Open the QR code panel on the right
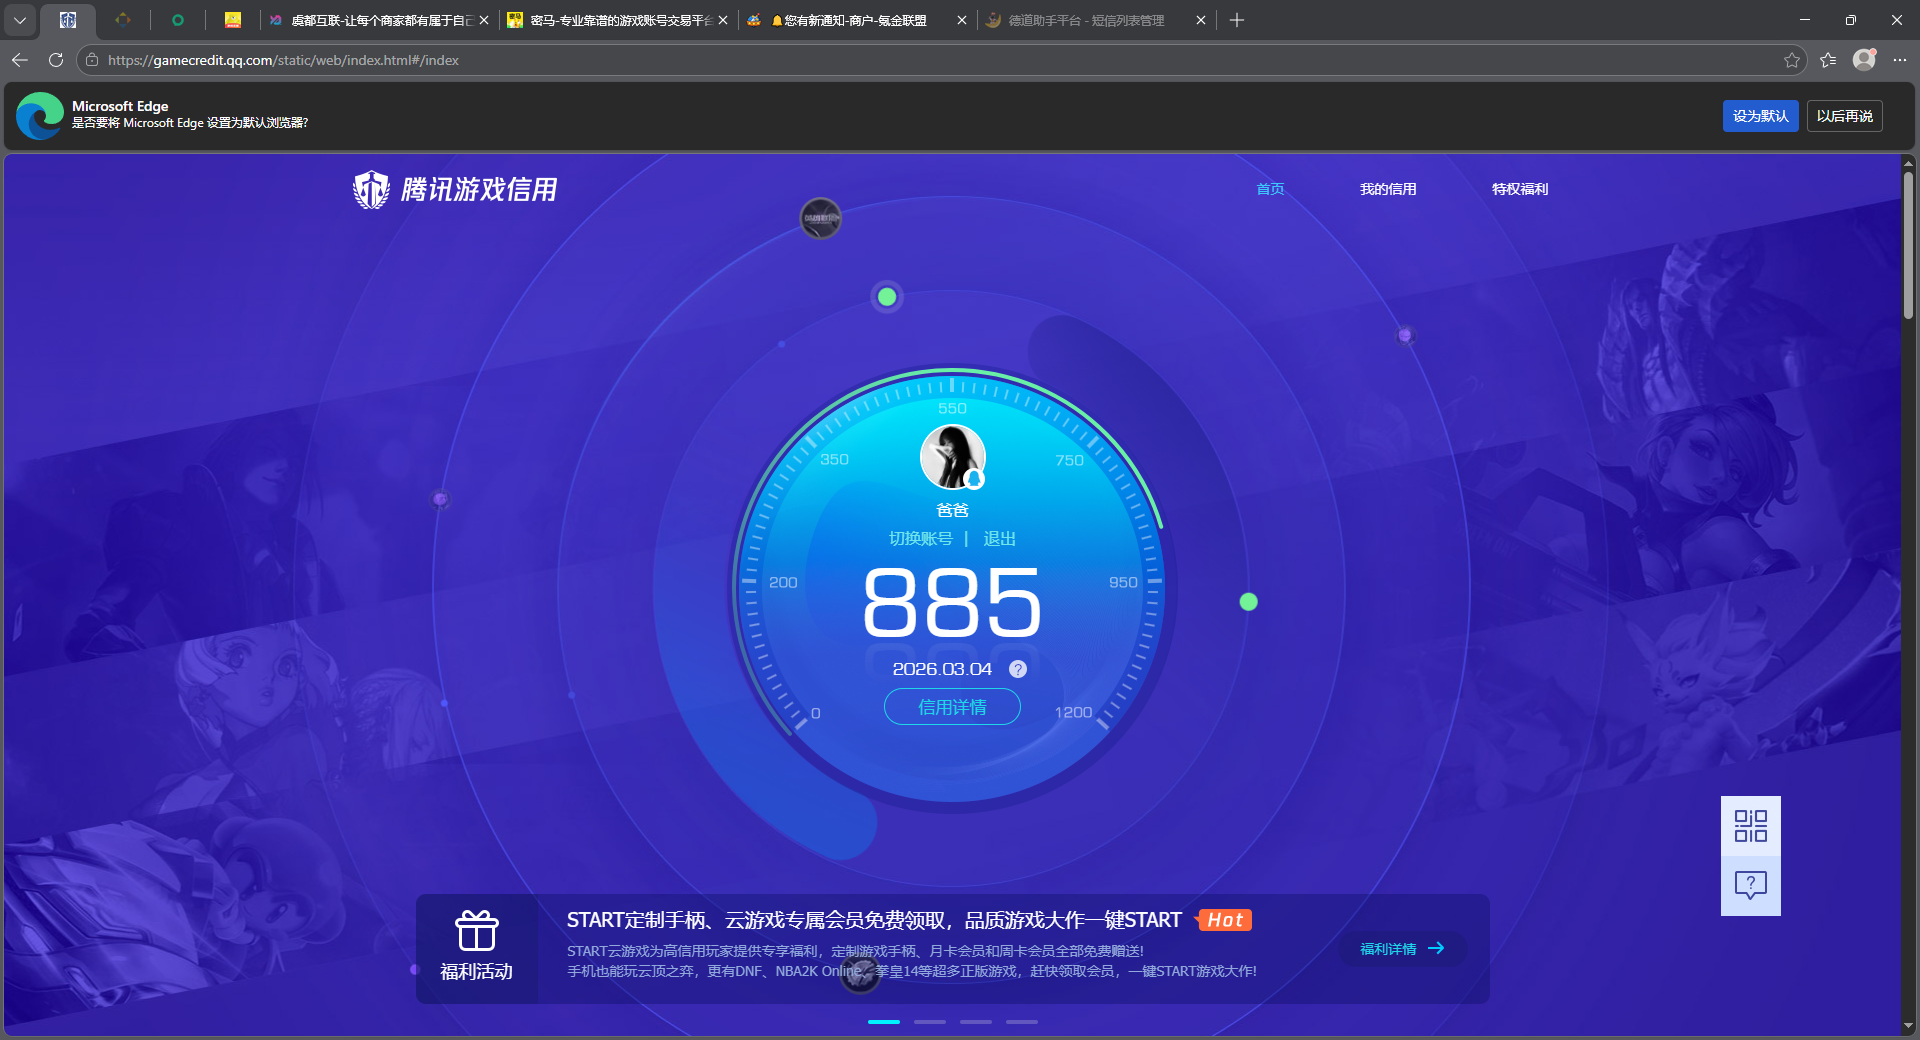1920x1040 pixels. coord(1750,826)
